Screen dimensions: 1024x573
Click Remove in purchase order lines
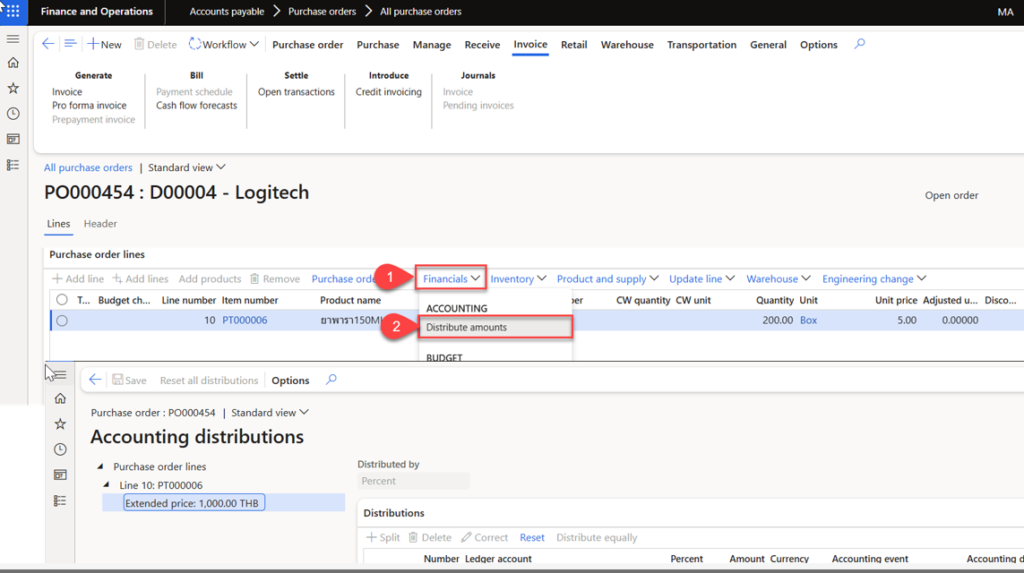pyautogui.click(x=275, y=279)
